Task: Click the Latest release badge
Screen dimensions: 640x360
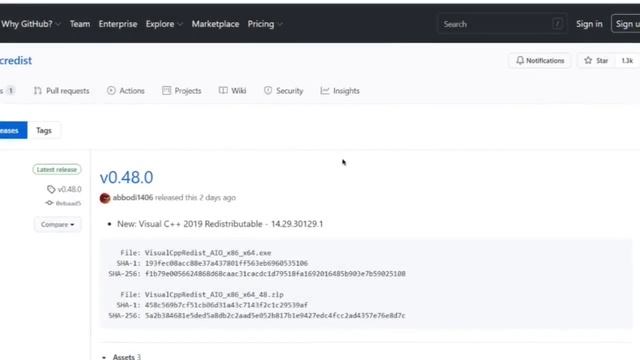Action: pos(57,169)
